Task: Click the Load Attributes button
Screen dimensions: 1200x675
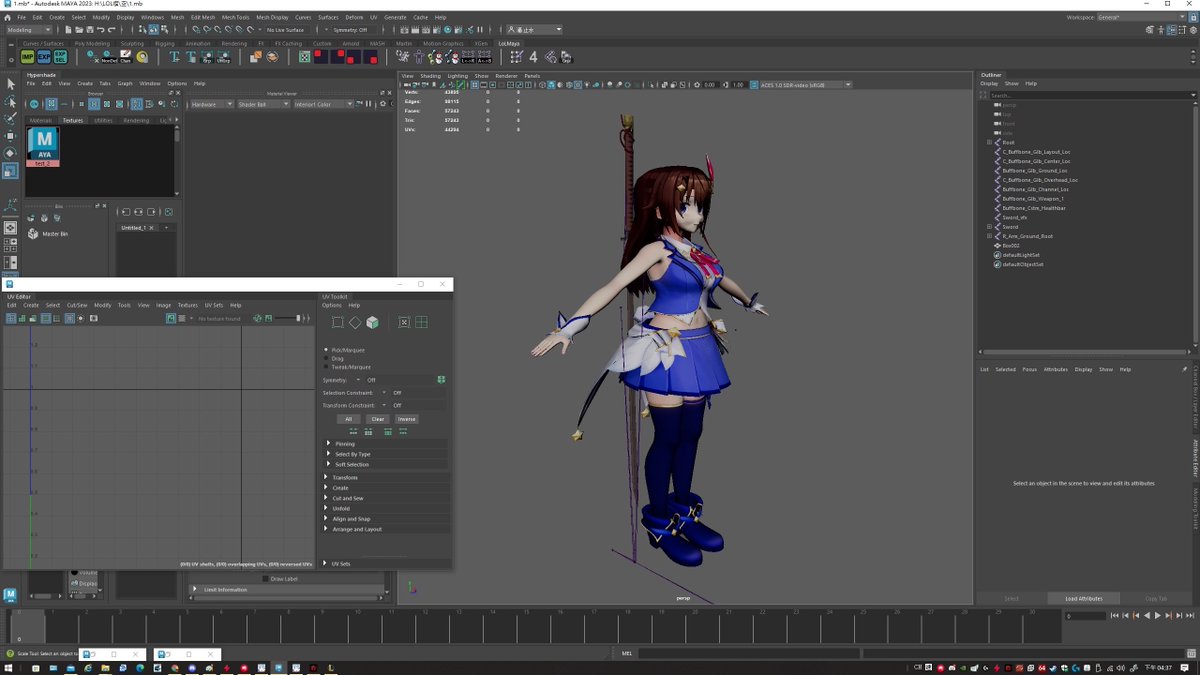Action: [1084, 598]
